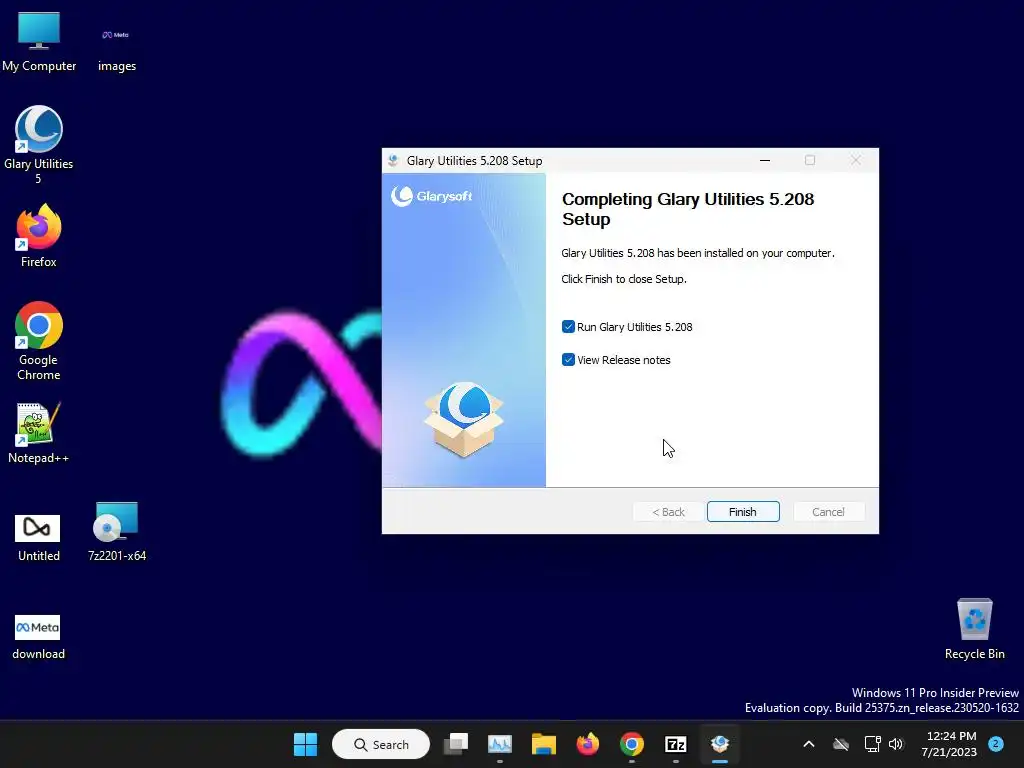Open the Recycle Bin

(x=974, y=628)
